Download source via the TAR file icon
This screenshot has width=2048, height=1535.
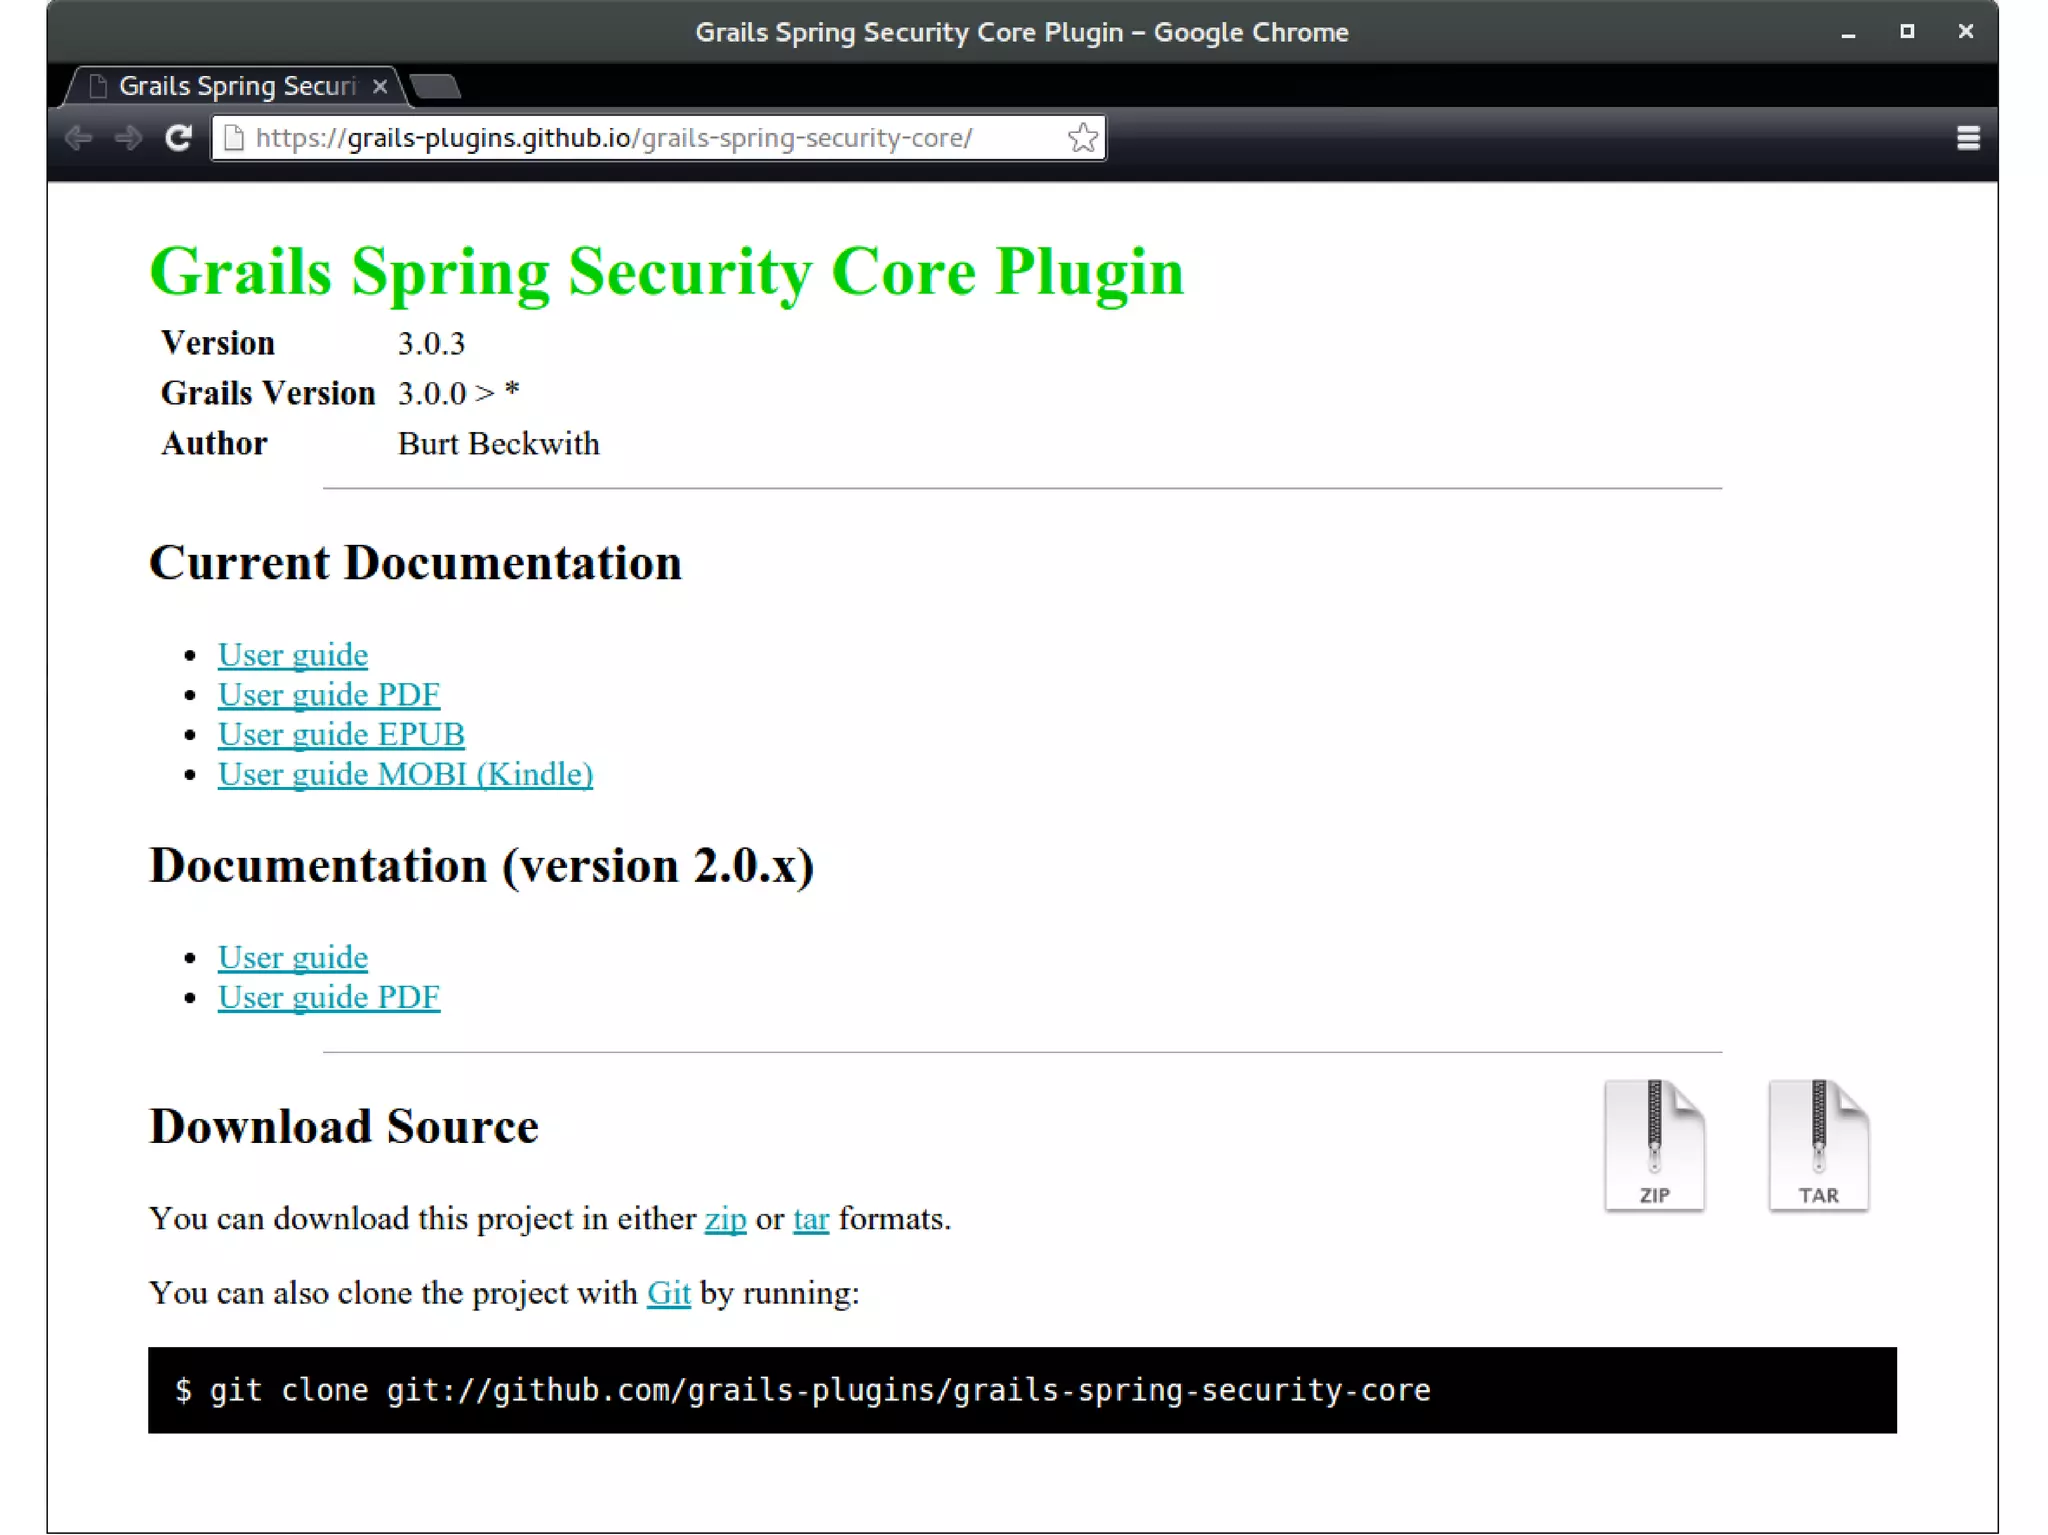pos(1817,1145)
